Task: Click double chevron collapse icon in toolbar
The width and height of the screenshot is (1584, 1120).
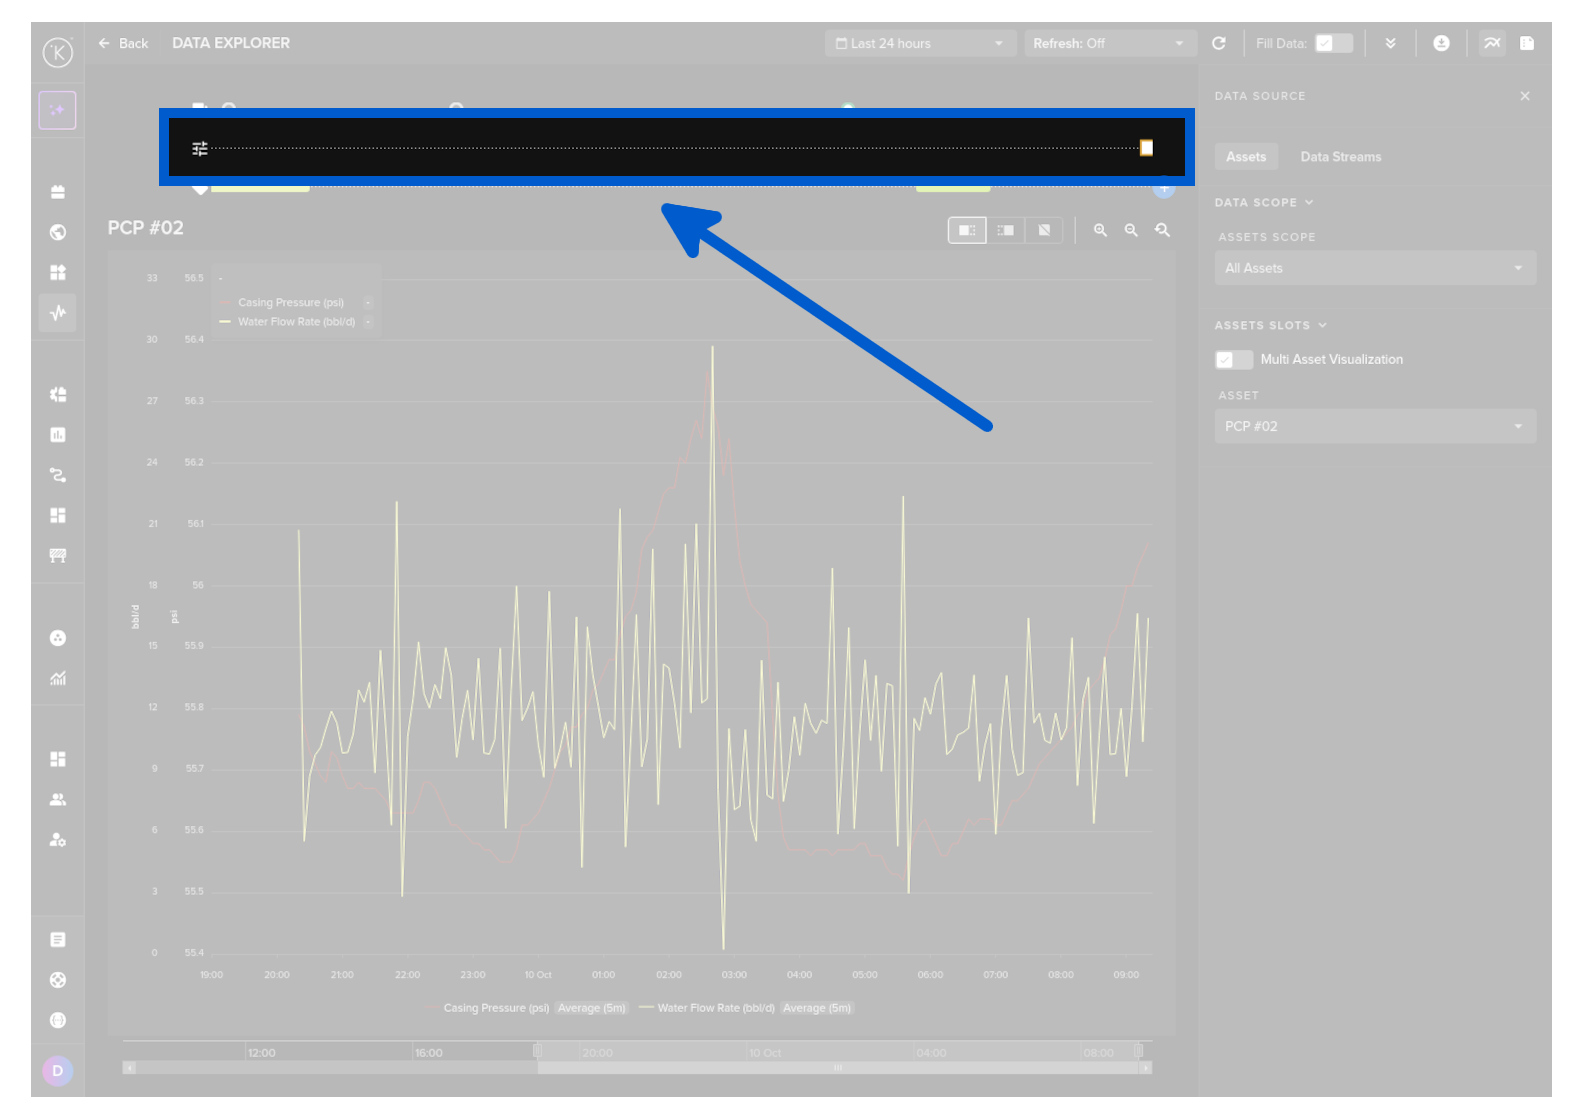Action: [1390, 43]
